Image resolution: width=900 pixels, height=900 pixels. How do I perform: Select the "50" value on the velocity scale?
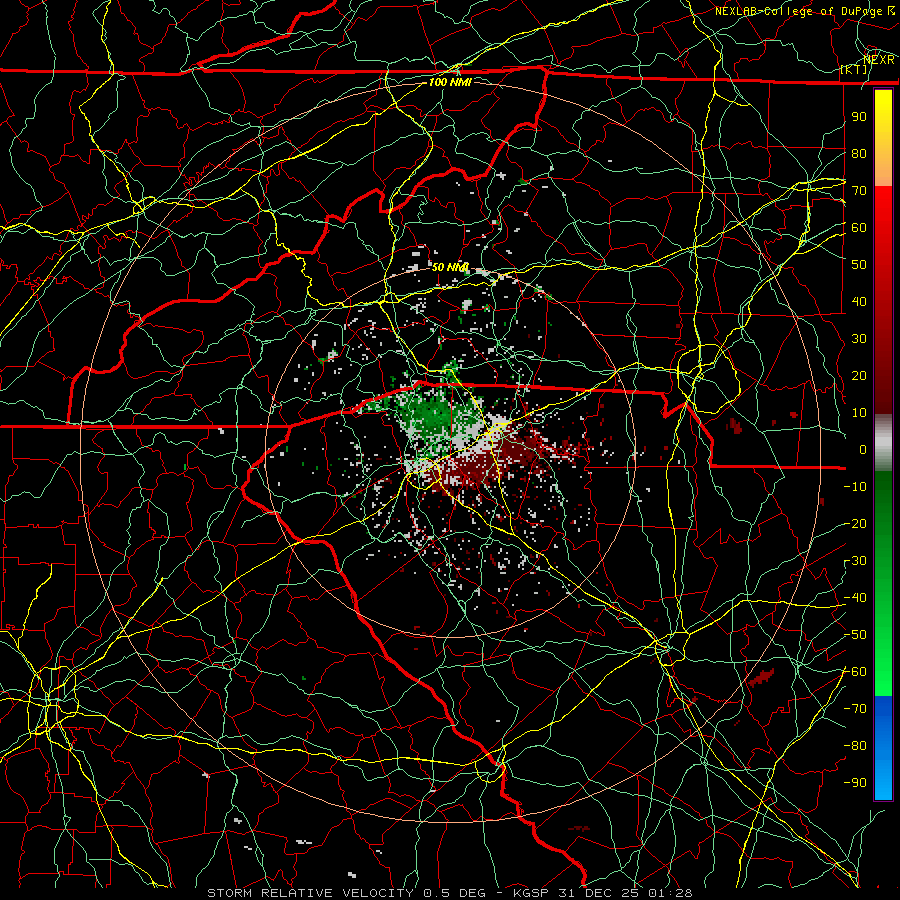(x=859, y=265)
